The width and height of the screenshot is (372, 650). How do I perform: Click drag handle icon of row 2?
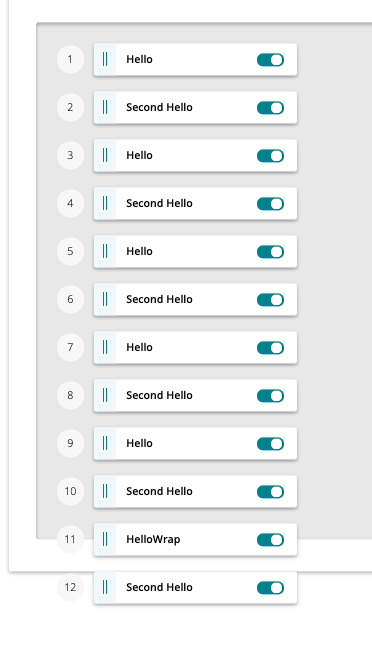pos(105,107)
